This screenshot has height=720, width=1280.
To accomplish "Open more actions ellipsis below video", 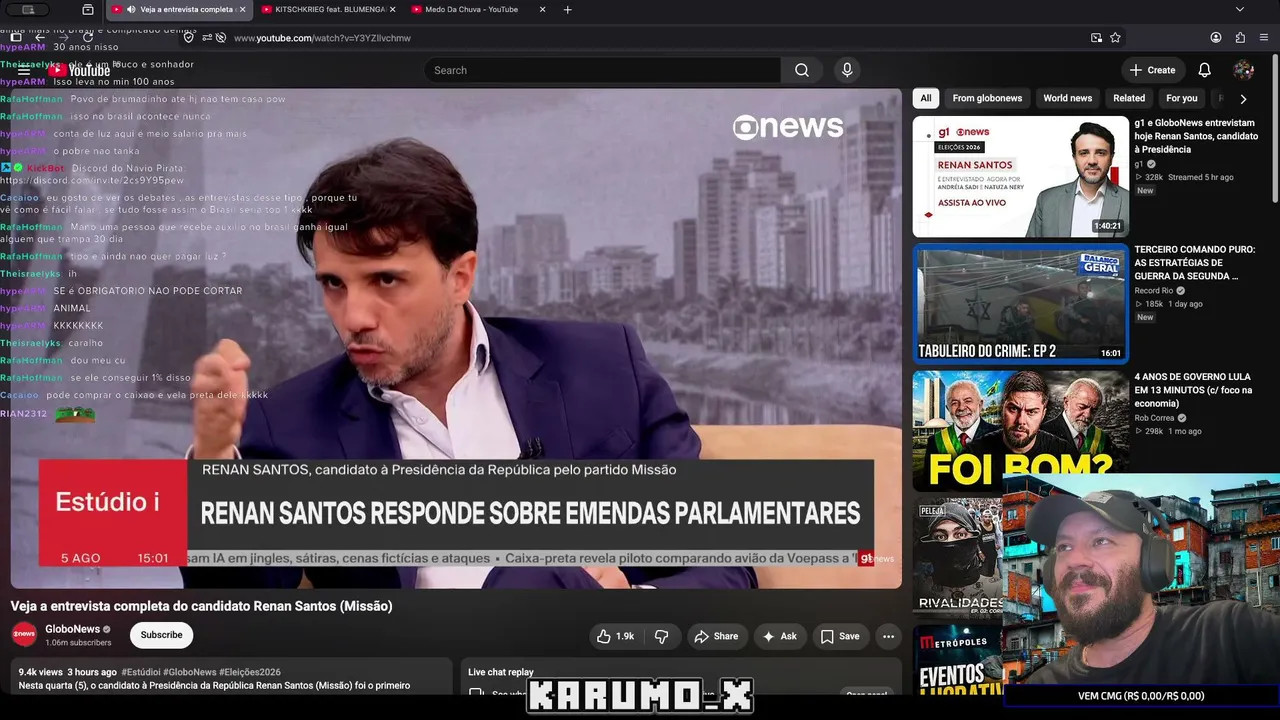I will pos(888,636).
